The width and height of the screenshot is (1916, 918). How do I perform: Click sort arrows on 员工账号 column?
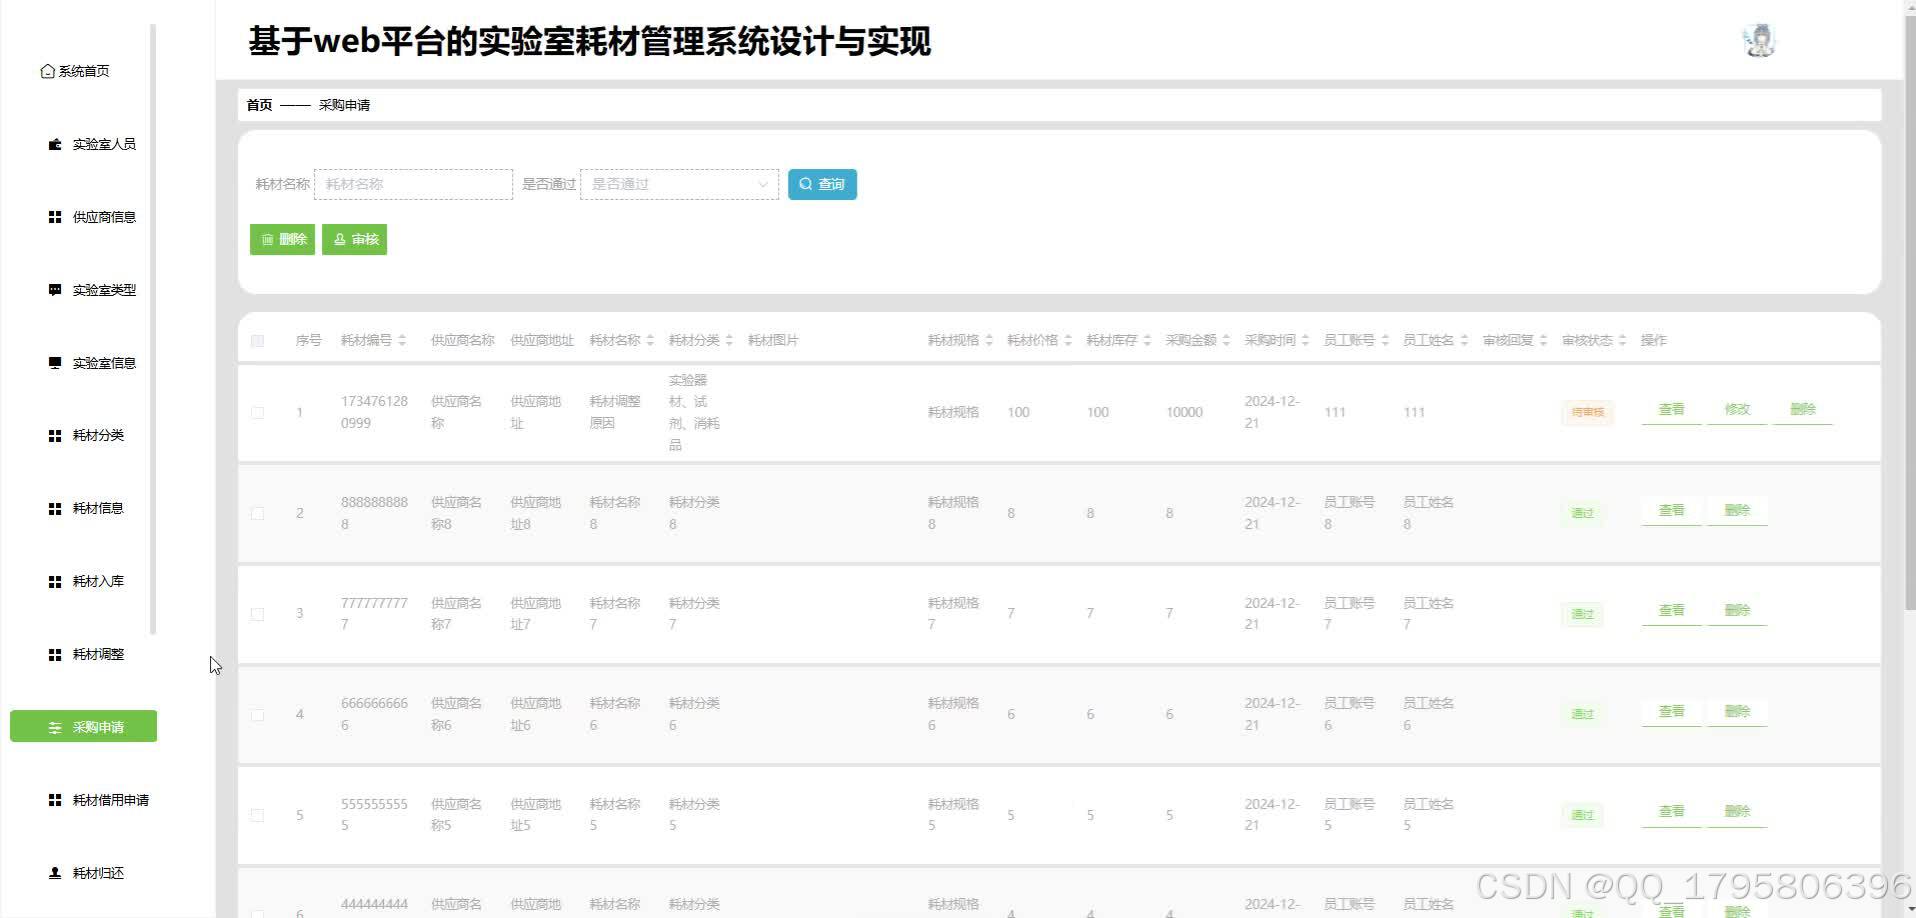point(1385,341)
